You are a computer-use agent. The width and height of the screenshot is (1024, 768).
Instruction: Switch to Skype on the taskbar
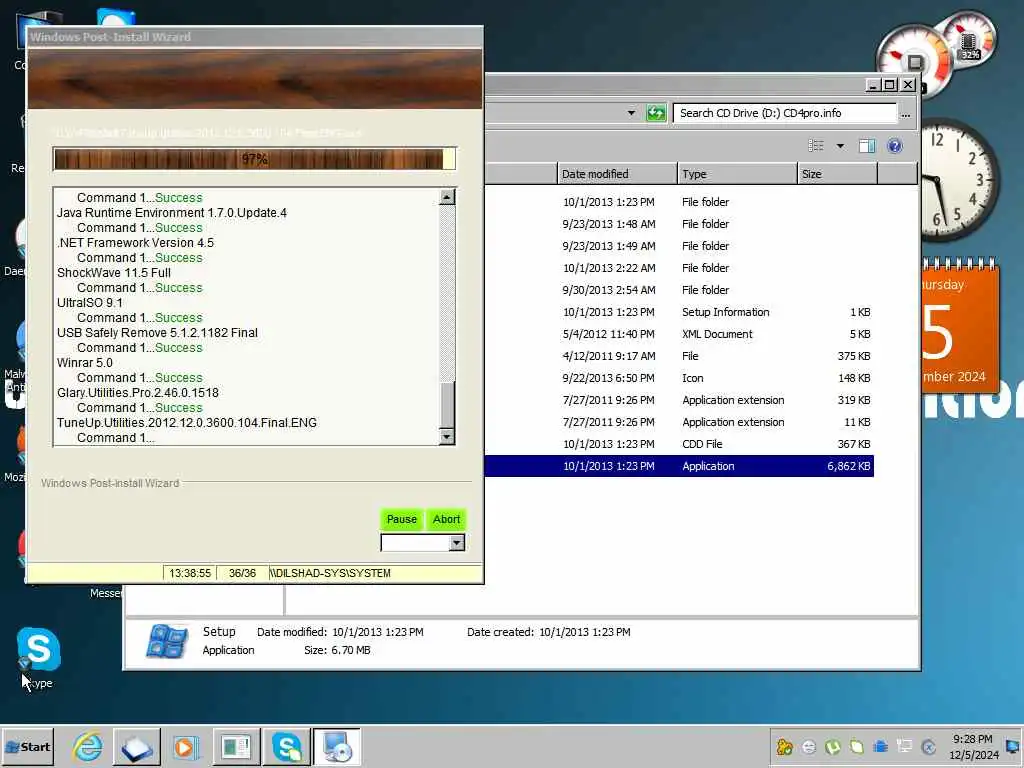tap(287, 746)
